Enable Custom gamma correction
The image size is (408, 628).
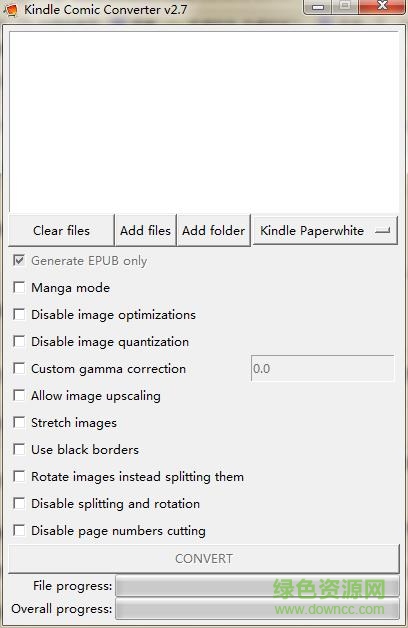(x=19, y=368)
